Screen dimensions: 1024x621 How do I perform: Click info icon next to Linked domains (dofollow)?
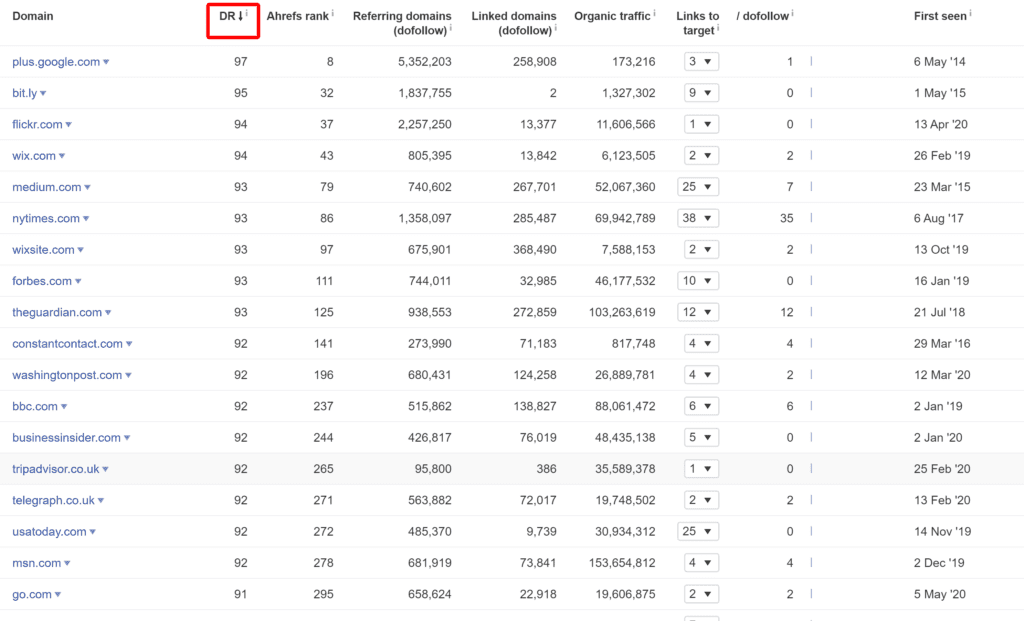[556, 27]
